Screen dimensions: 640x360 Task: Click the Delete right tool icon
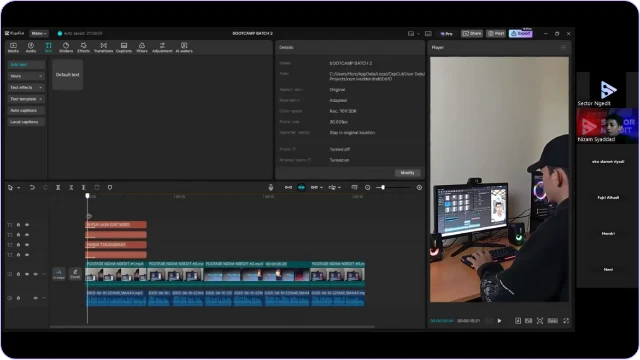click(x=84, y=187)
